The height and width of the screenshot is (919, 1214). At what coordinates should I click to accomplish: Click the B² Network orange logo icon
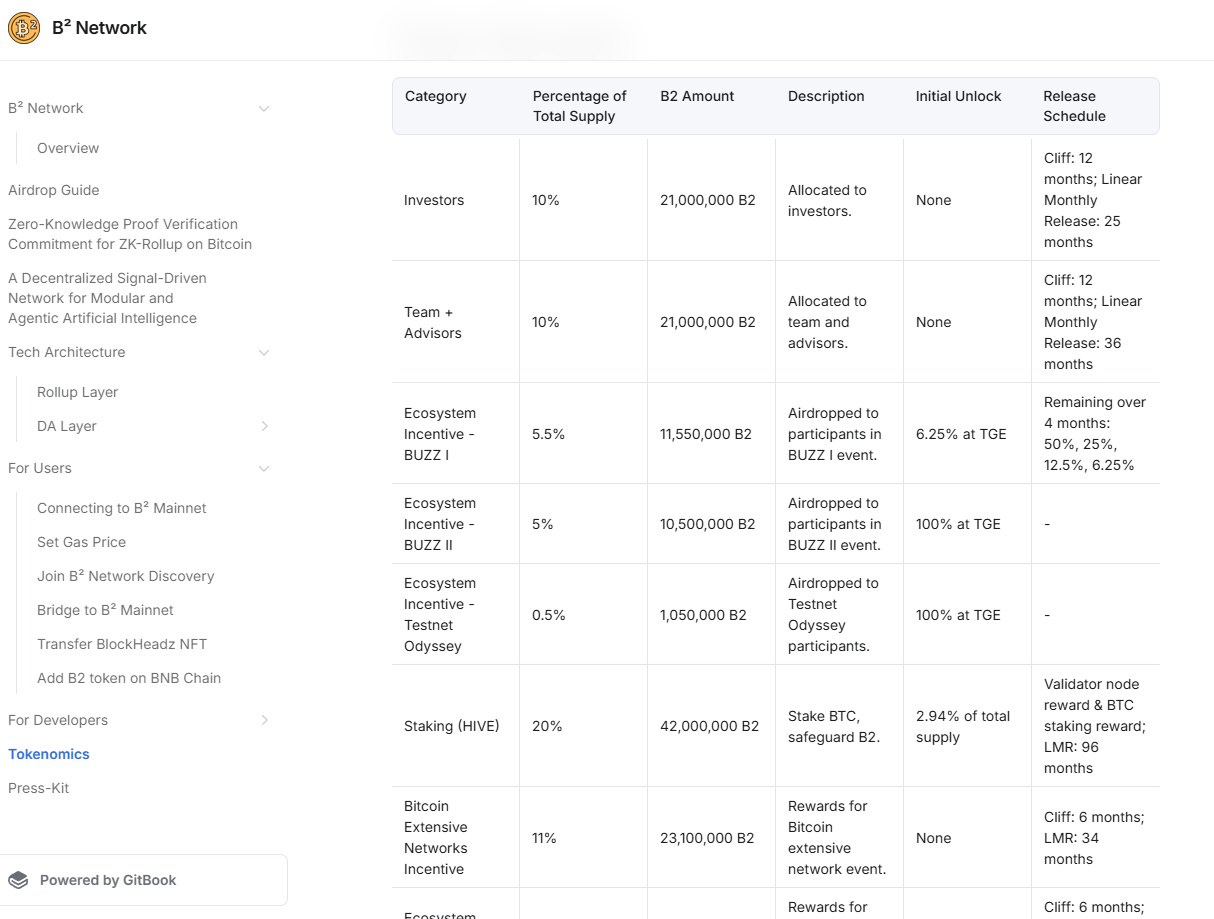[24, 28]
